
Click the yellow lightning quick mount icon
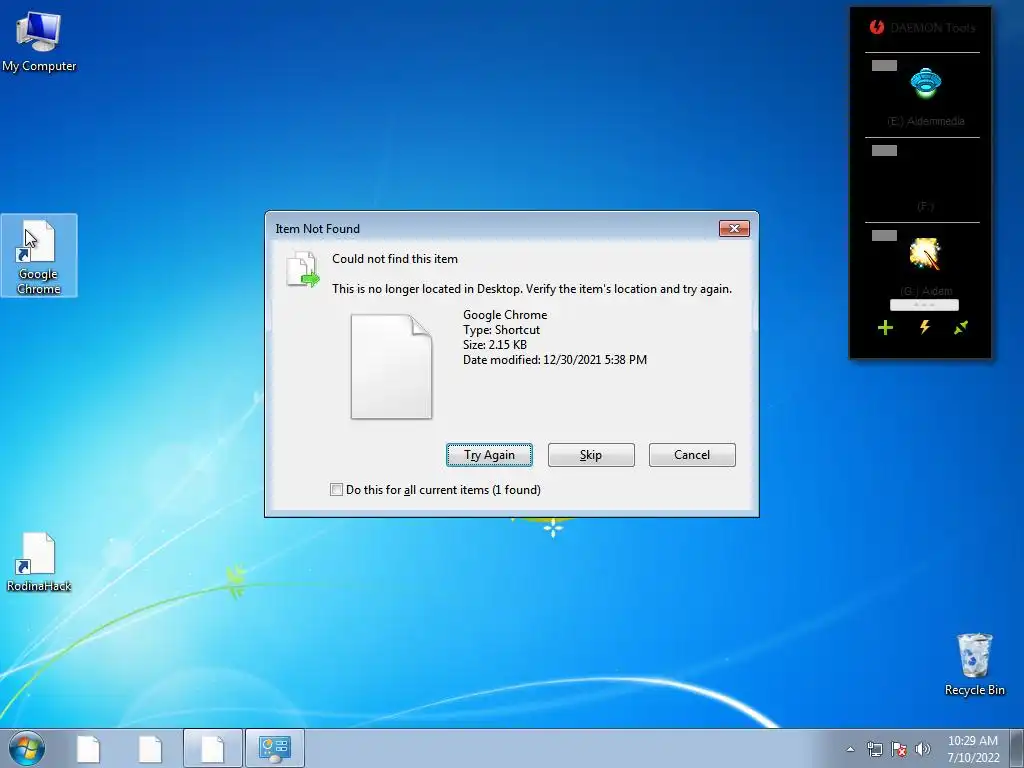[925, 327]
